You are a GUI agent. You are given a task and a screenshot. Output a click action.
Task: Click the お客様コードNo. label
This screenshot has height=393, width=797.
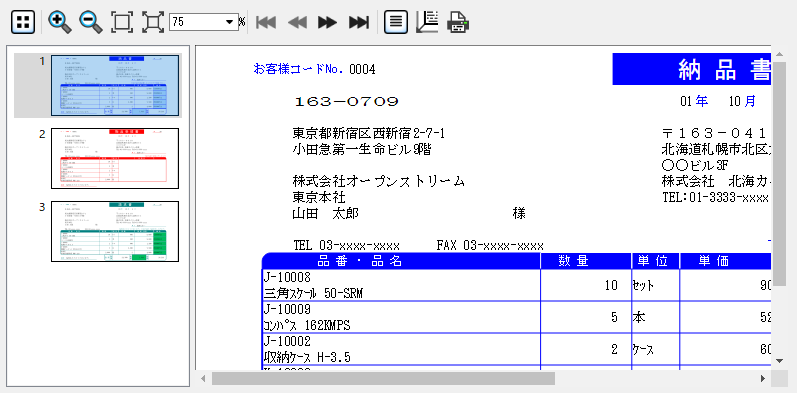[x=299, y=69]
